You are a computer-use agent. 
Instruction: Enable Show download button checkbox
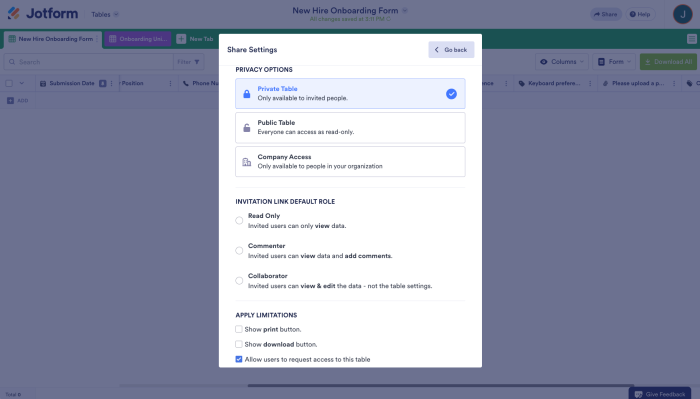point(239,344)
